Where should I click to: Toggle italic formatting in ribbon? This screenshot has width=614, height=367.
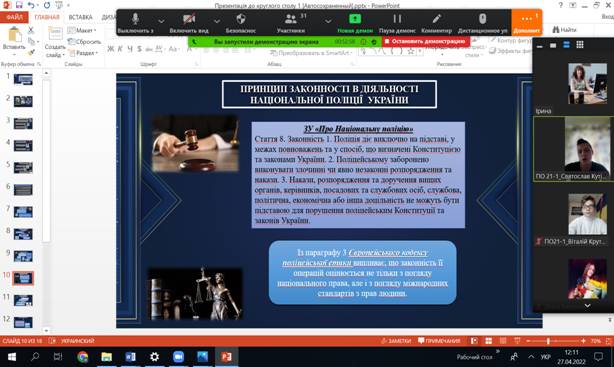[120, 49]
